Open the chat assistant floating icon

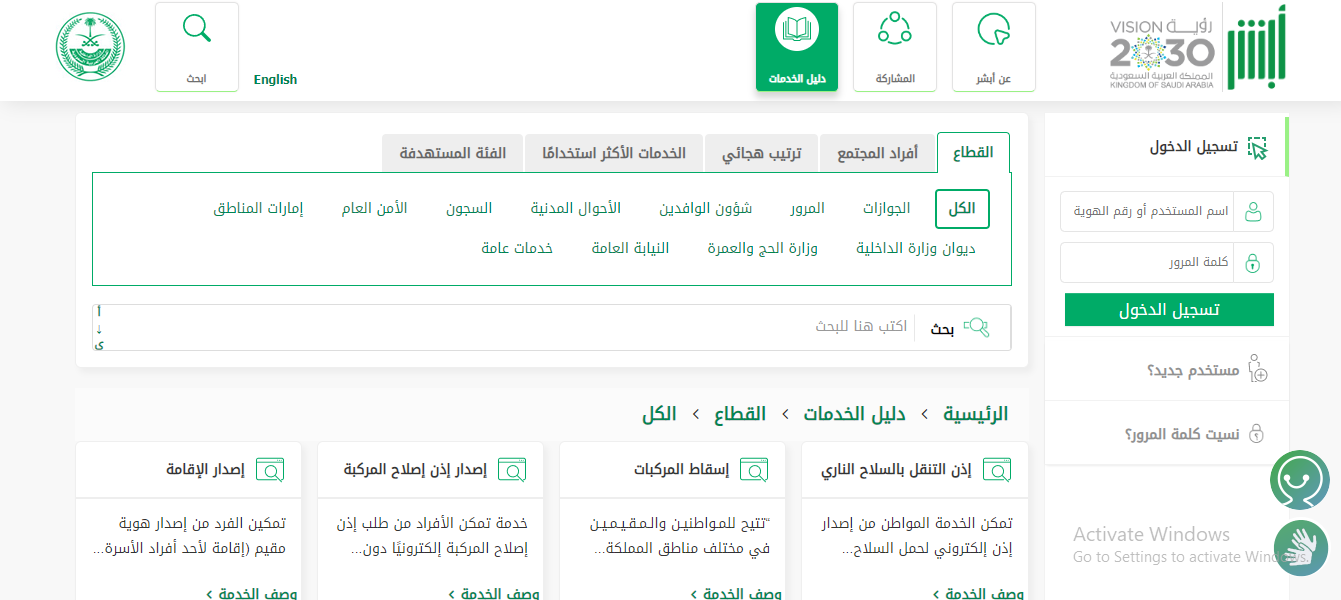(x=1299, y=481)
